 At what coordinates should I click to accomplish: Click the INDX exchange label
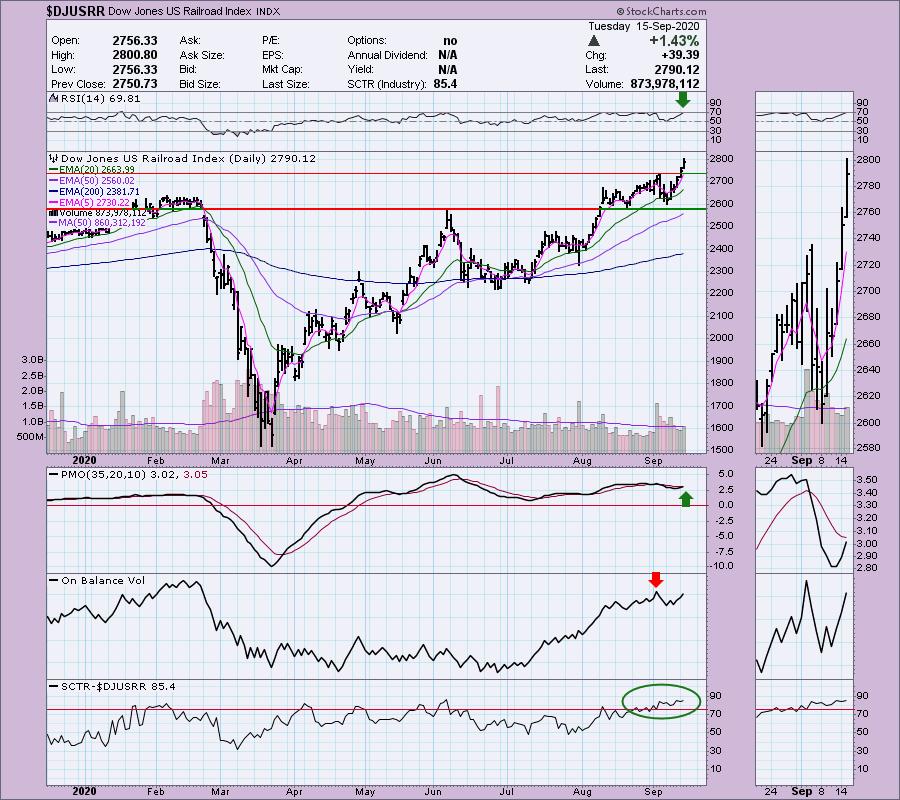[x=268, y=12]
